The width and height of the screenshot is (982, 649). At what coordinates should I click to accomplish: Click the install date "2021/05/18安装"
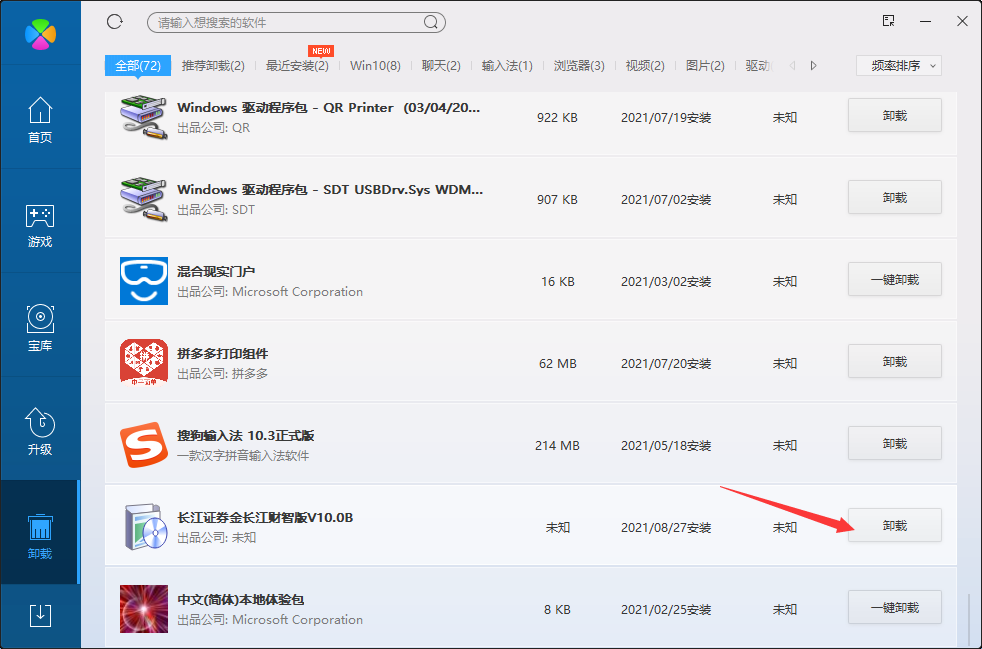point(666,445)
